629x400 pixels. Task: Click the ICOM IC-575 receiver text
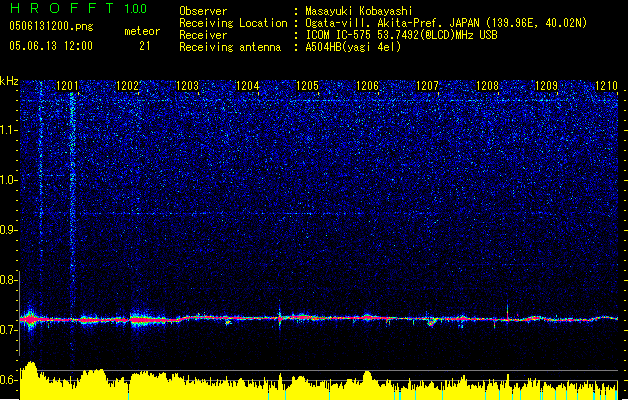(x=401, y=35)
